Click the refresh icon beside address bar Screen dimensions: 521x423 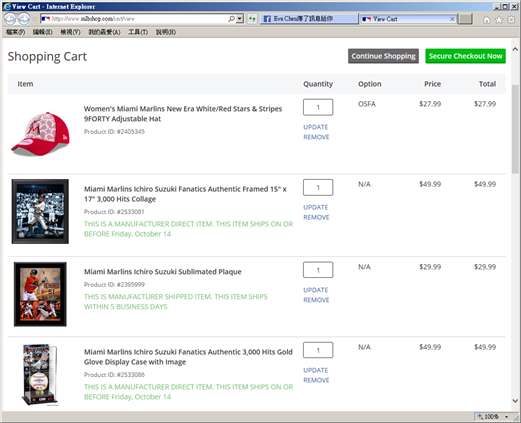click(252, 19)
